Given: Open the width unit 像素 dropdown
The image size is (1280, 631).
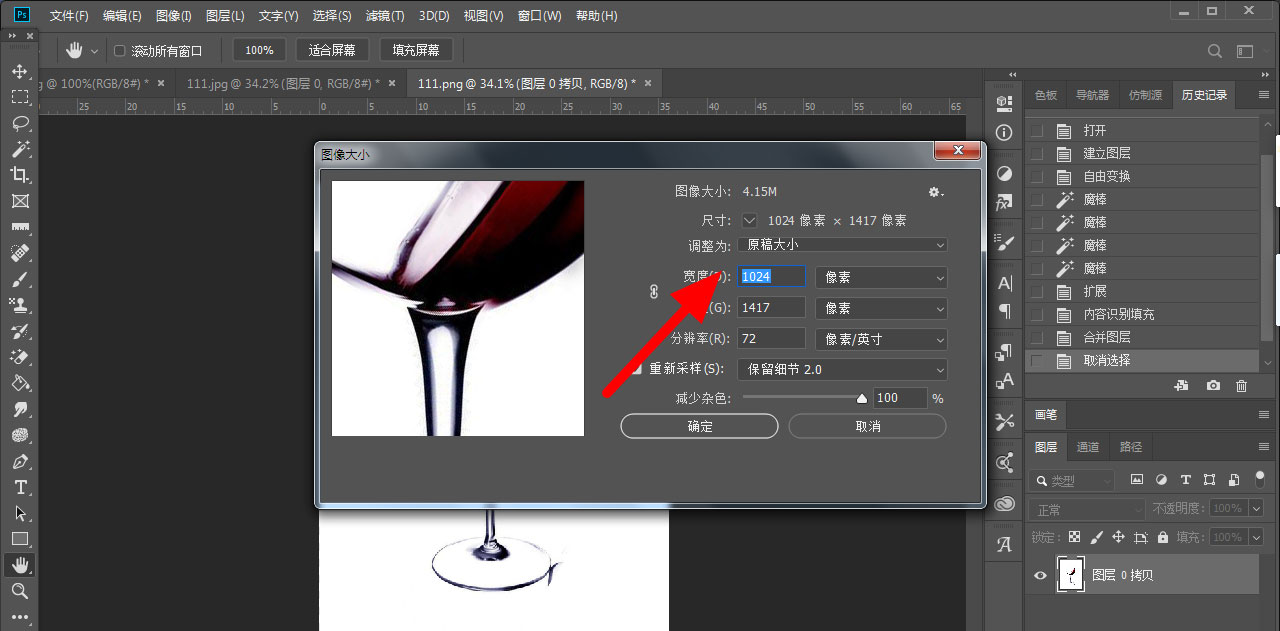Looking at the screenshot, I should pyautogui.click(x=881, y=277).
